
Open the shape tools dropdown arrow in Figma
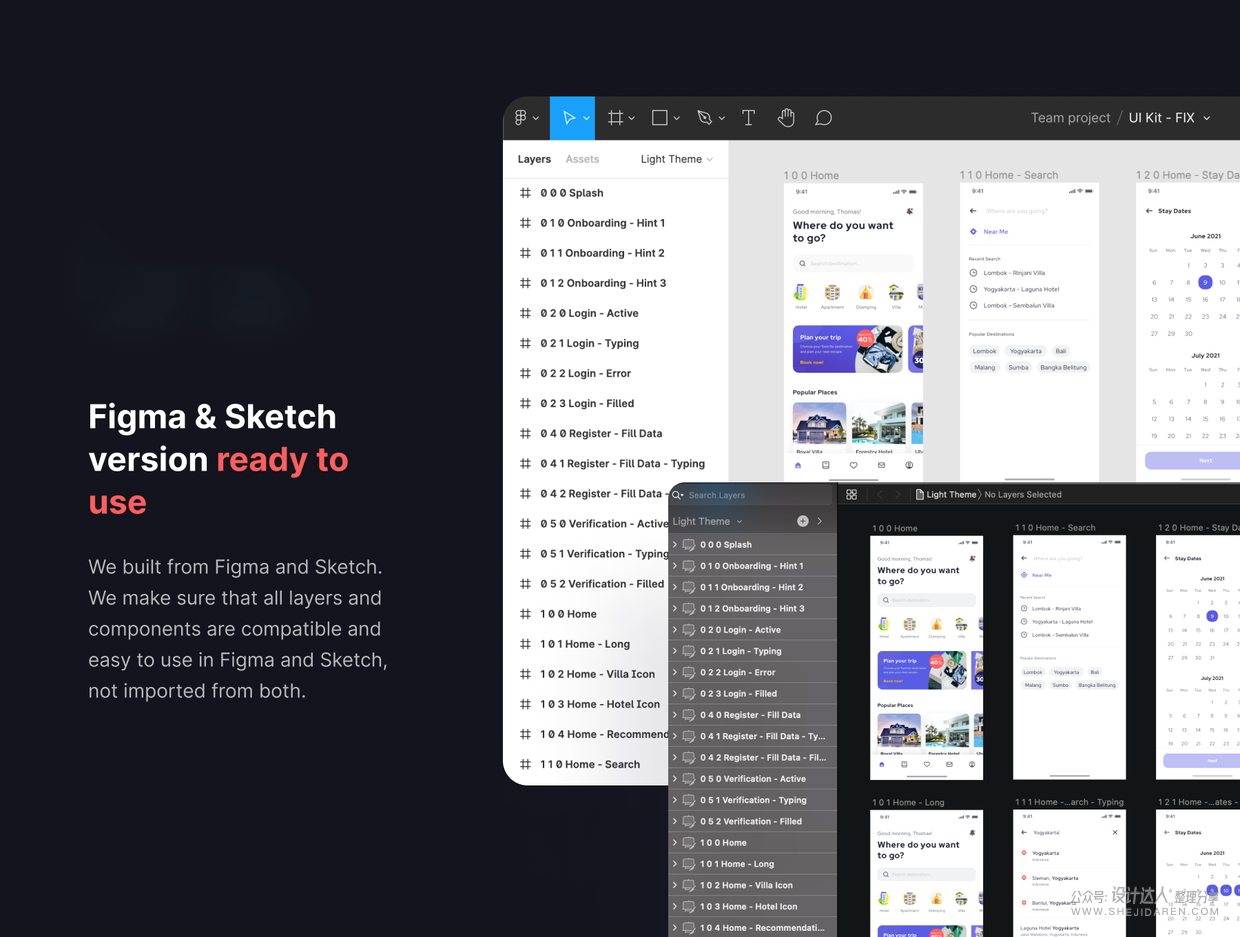tap(677, 119)
